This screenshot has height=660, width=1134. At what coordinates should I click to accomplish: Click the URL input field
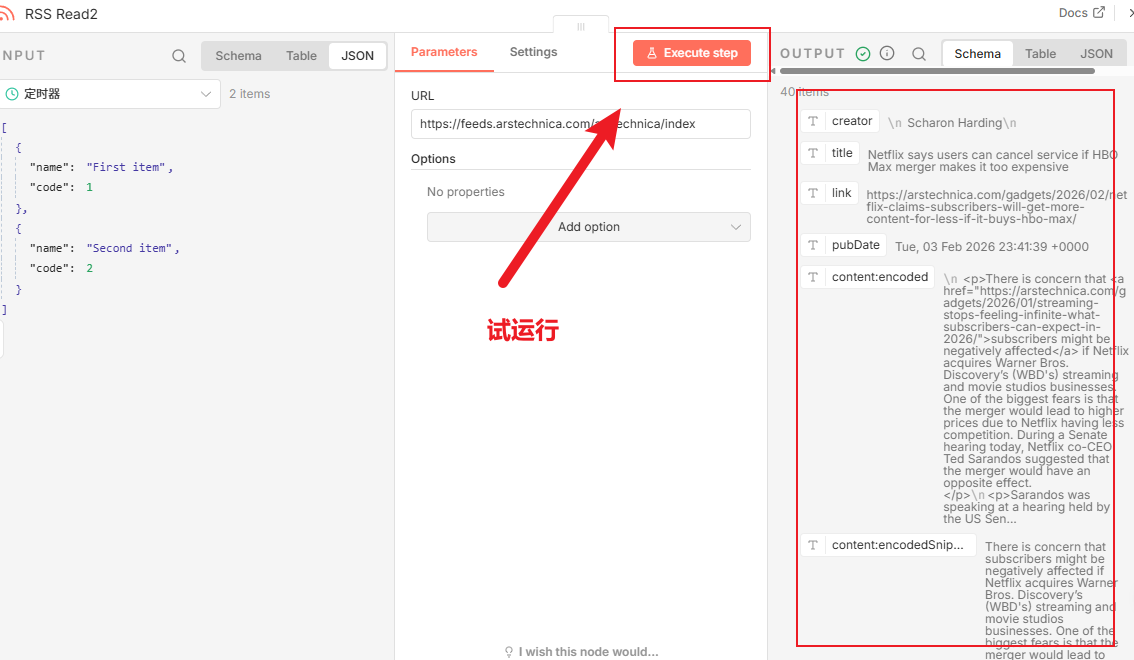[580, 124]
